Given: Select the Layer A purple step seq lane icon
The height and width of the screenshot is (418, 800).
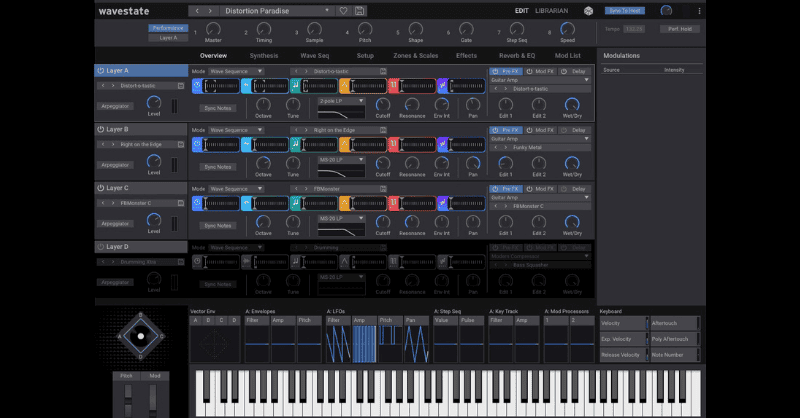Looking at the screenshot, I should (442, 86).
